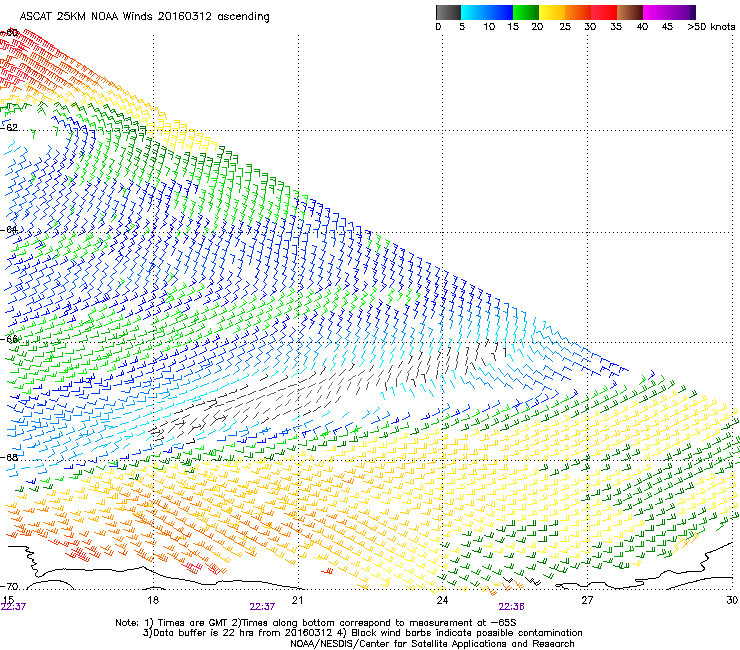Click the legend scale label '40'
The width and height of the screenshot is (740, 650).
point(642,27)
